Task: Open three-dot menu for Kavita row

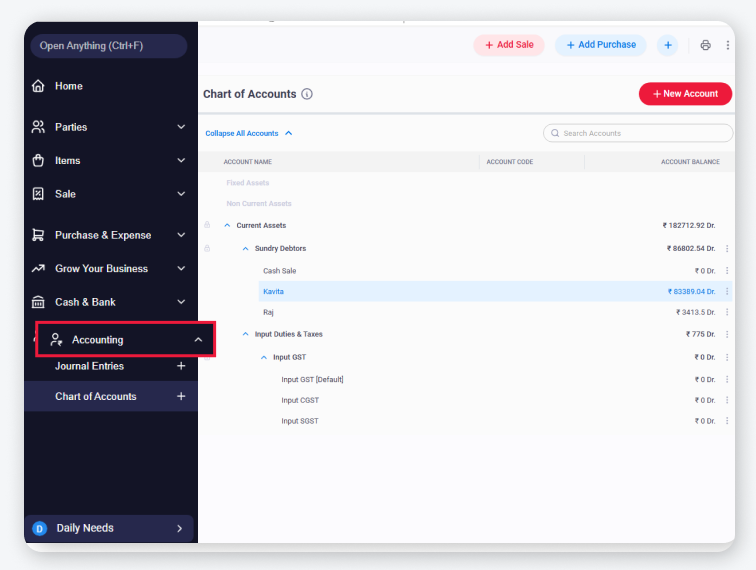Action: pyautogui.click(x=727, y=291)
